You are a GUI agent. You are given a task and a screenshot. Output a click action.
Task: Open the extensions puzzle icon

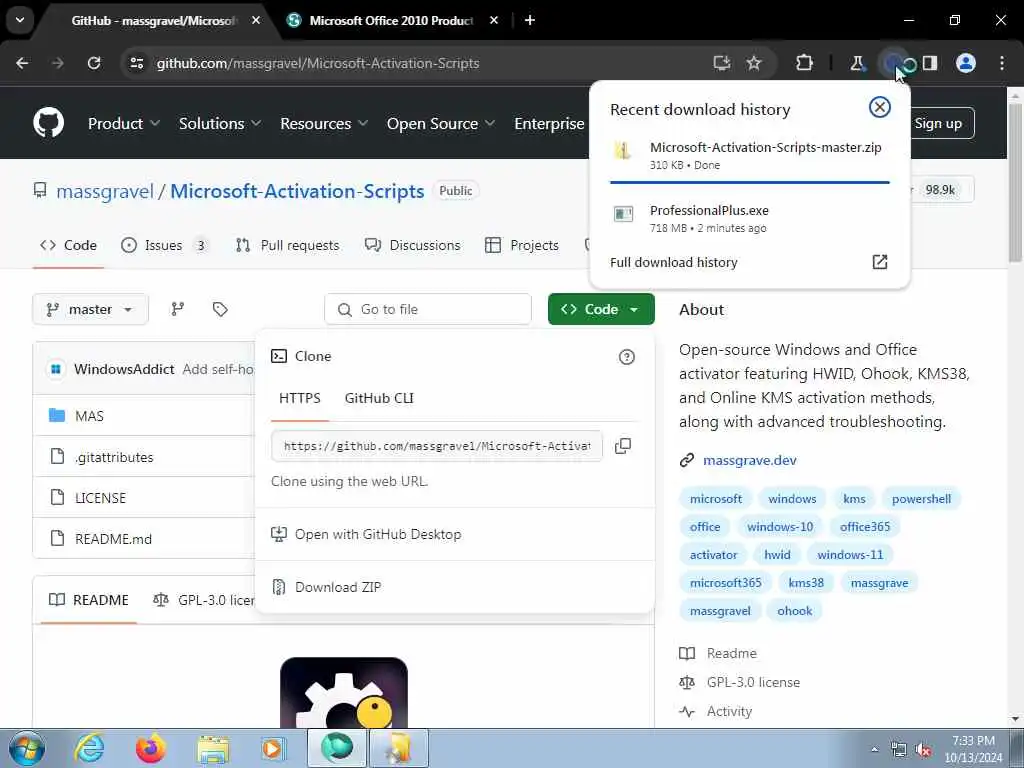(805, 63)
